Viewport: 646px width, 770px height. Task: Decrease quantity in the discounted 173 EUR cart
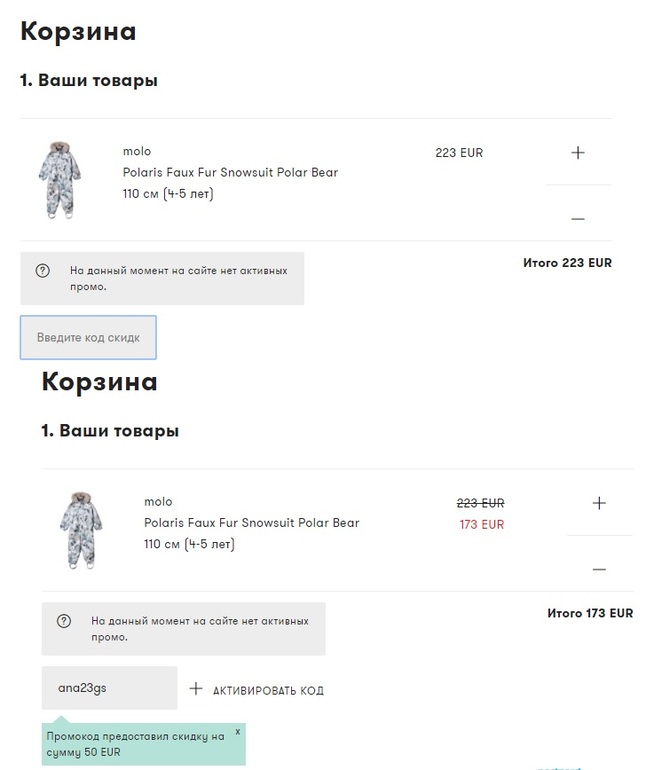point(599,568)
